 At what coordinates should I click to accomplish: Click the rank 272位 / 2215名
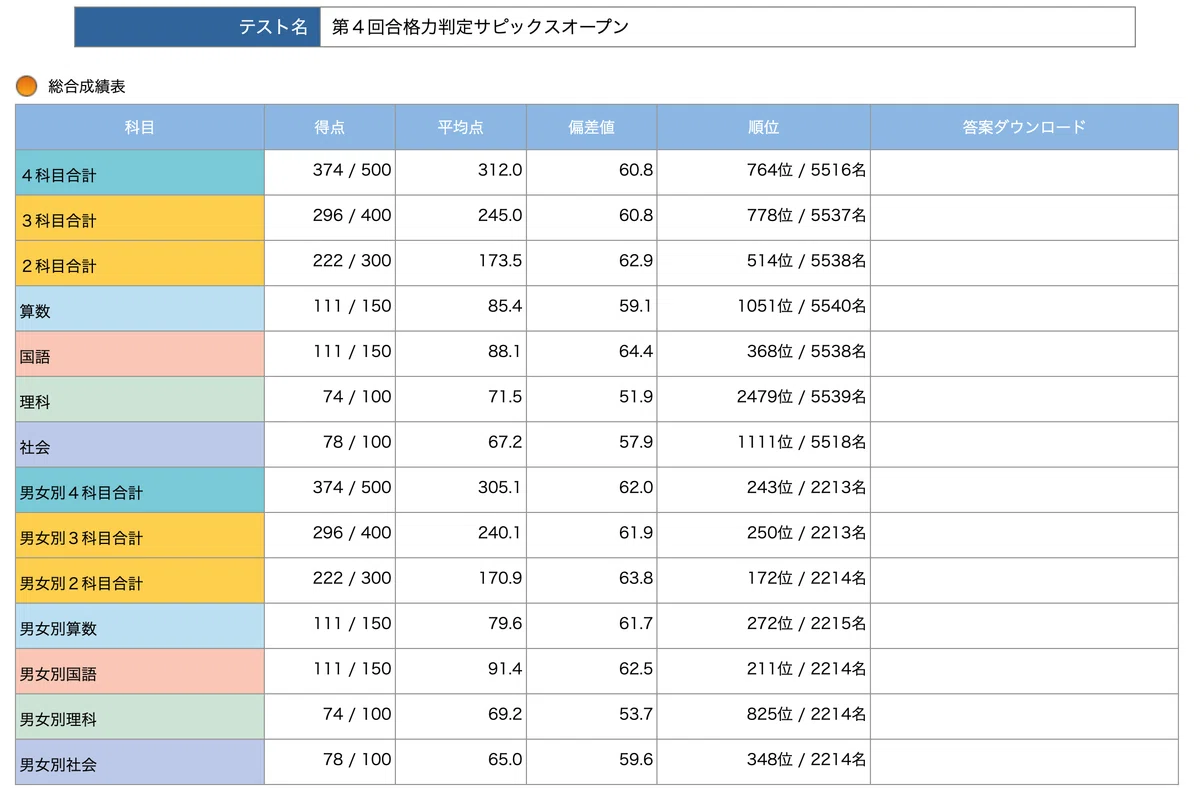tap(806, 623)
